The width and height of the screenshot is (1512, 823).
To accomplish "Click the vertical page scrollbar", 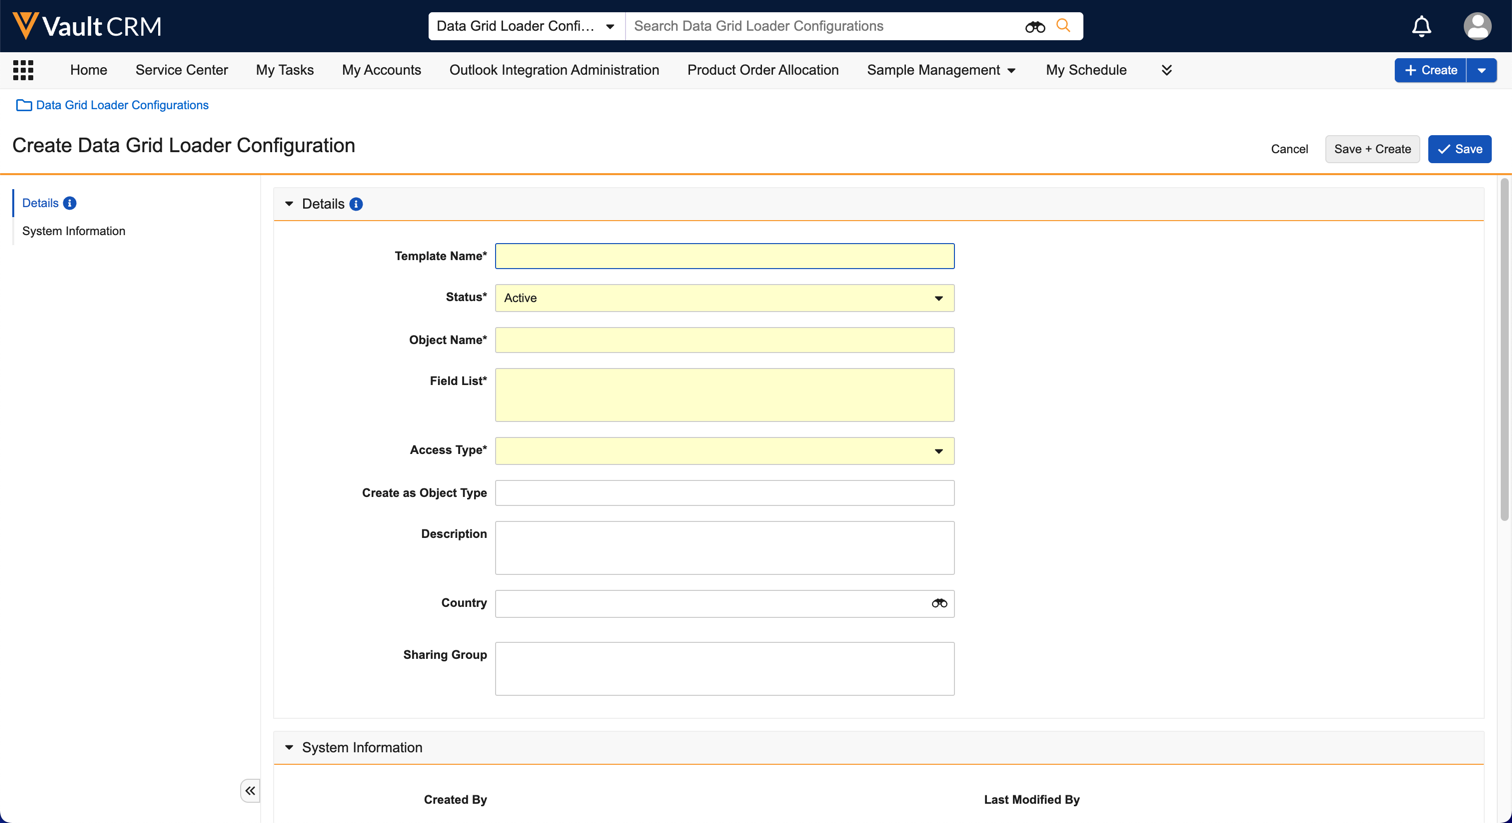I will pos(1503,350).
